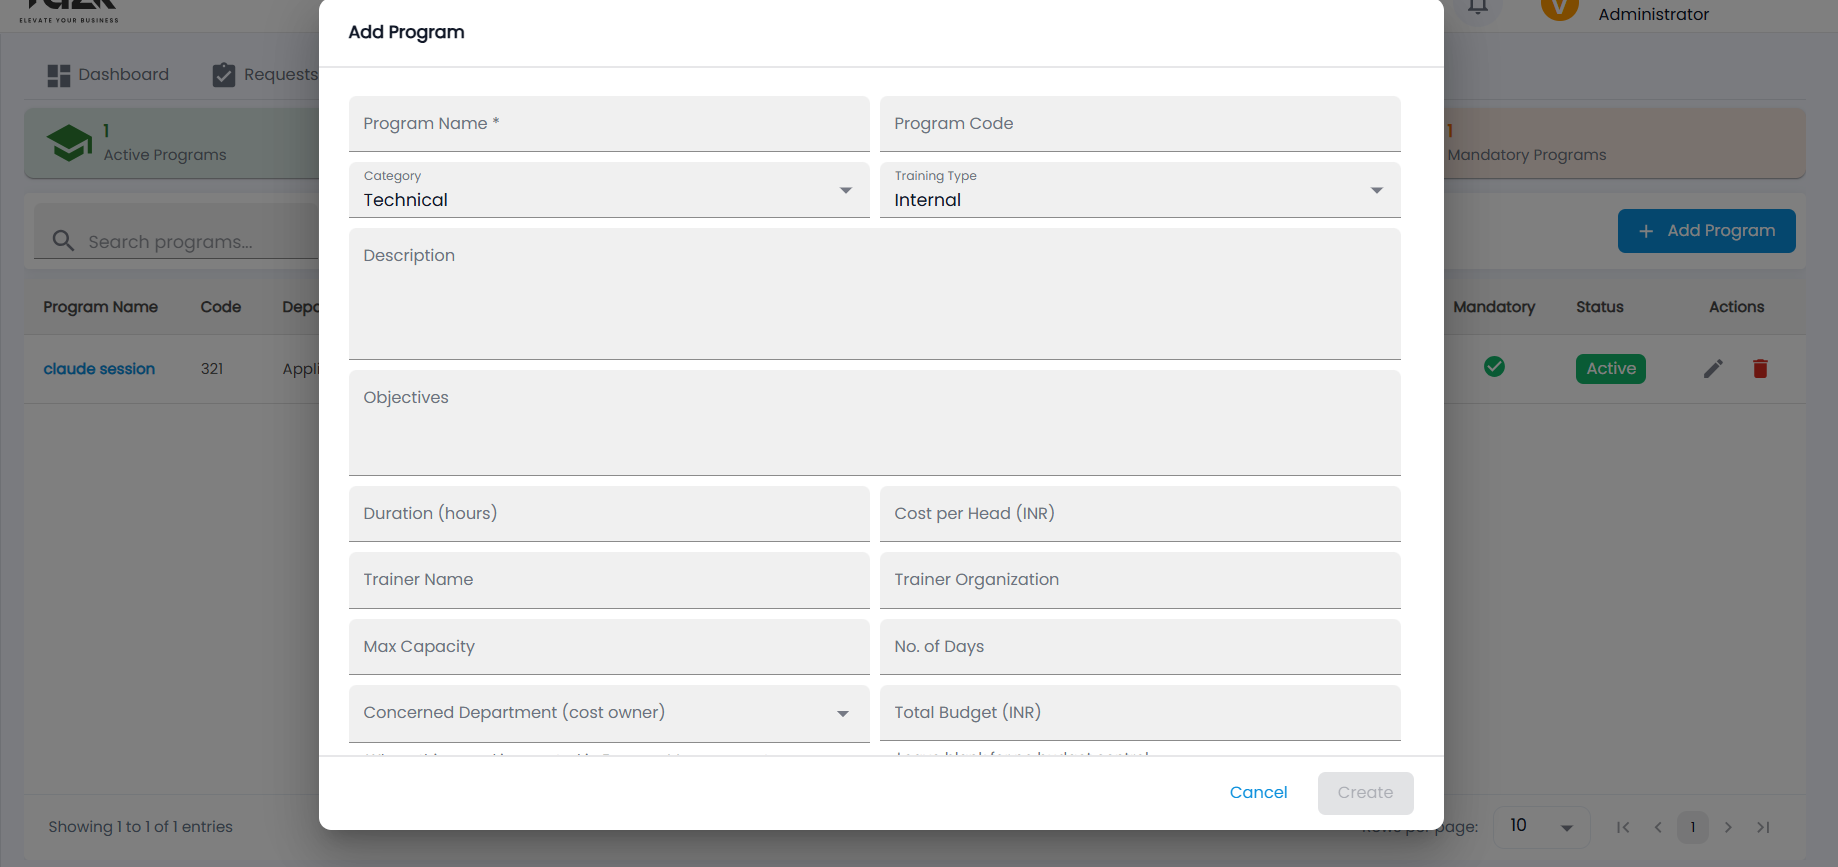This screenshot has width=1838, height=867.
Task: Click the No. of Days field
Action: 1140,647
